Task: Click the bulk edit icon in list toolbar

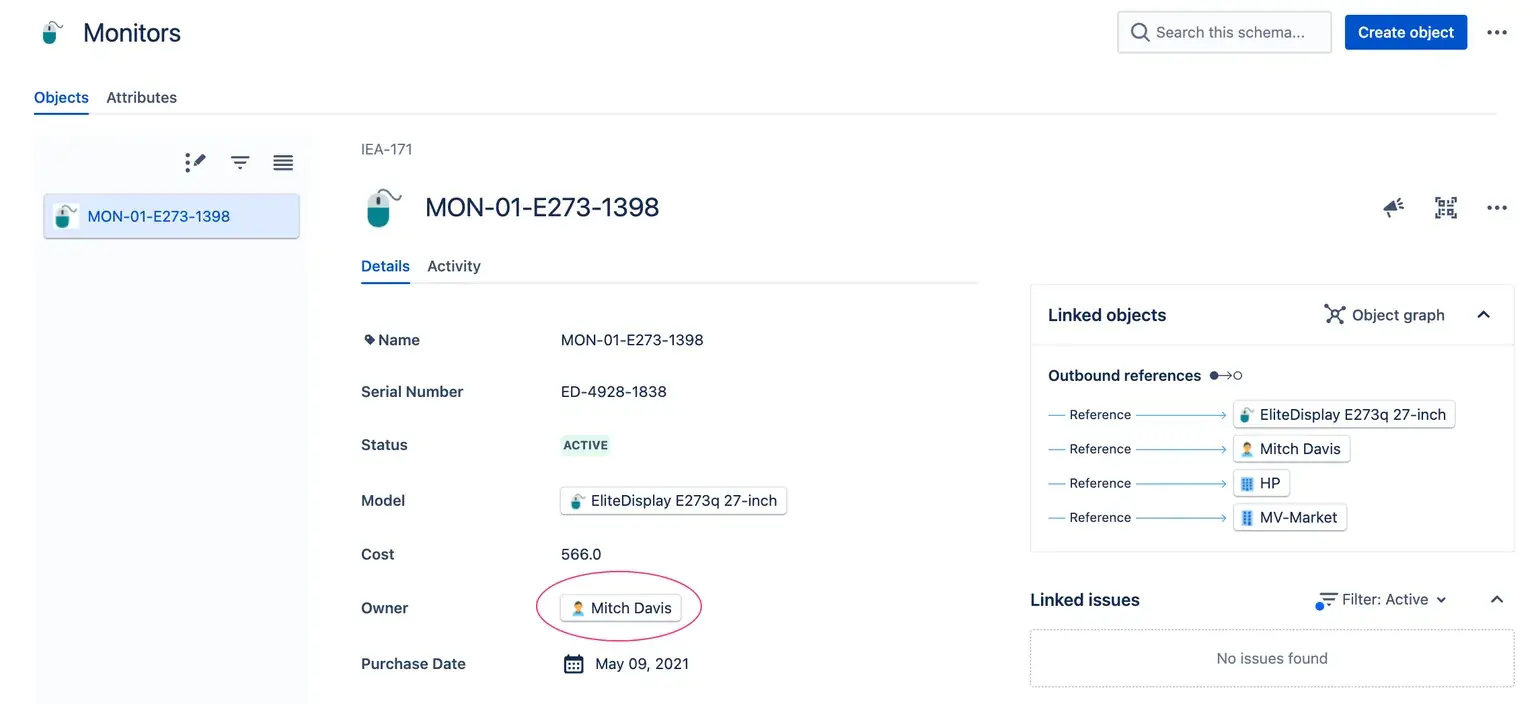Action: (x=195, y=162)
